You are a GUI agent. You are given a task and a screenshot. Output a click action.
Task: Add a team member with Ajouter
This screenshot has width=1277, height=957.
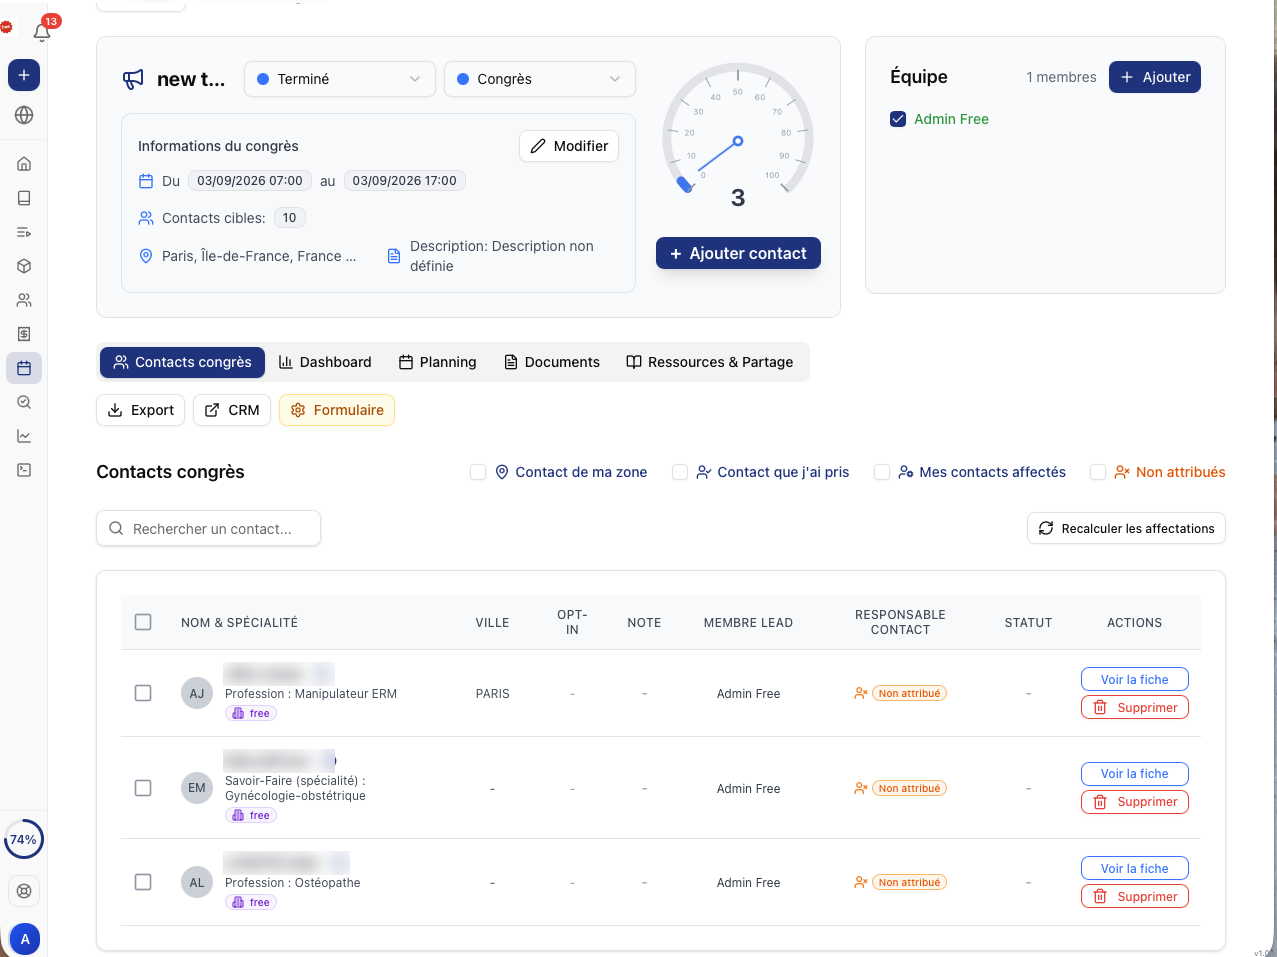click(1155, 77)
